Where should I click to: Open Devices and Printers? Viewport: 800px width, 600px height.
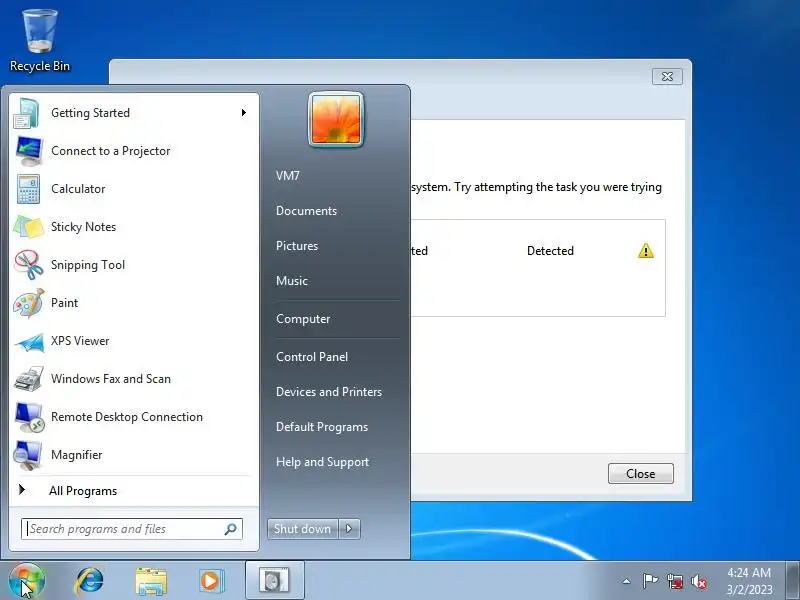pos(329,392)
